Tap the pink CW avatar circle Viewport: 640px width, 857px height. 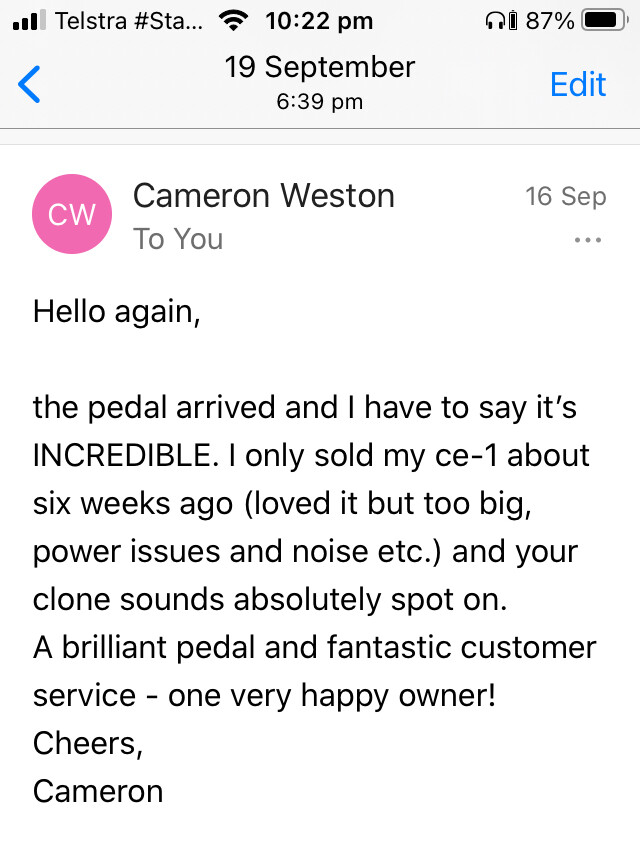72,213
